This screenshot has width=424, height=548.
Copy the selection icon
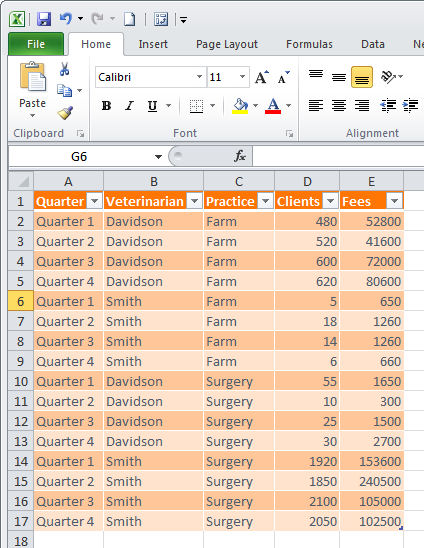(64, 91)
